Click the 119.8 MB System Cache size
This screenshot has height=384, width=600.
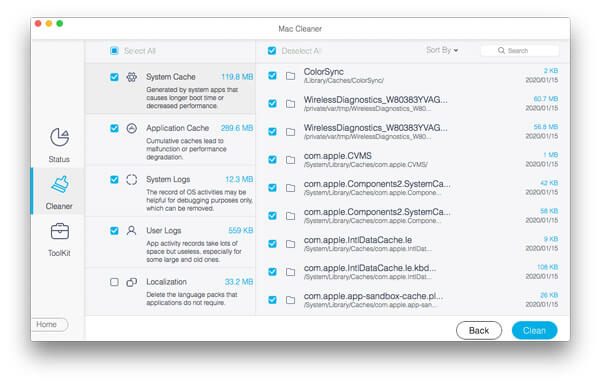[237, 77]
